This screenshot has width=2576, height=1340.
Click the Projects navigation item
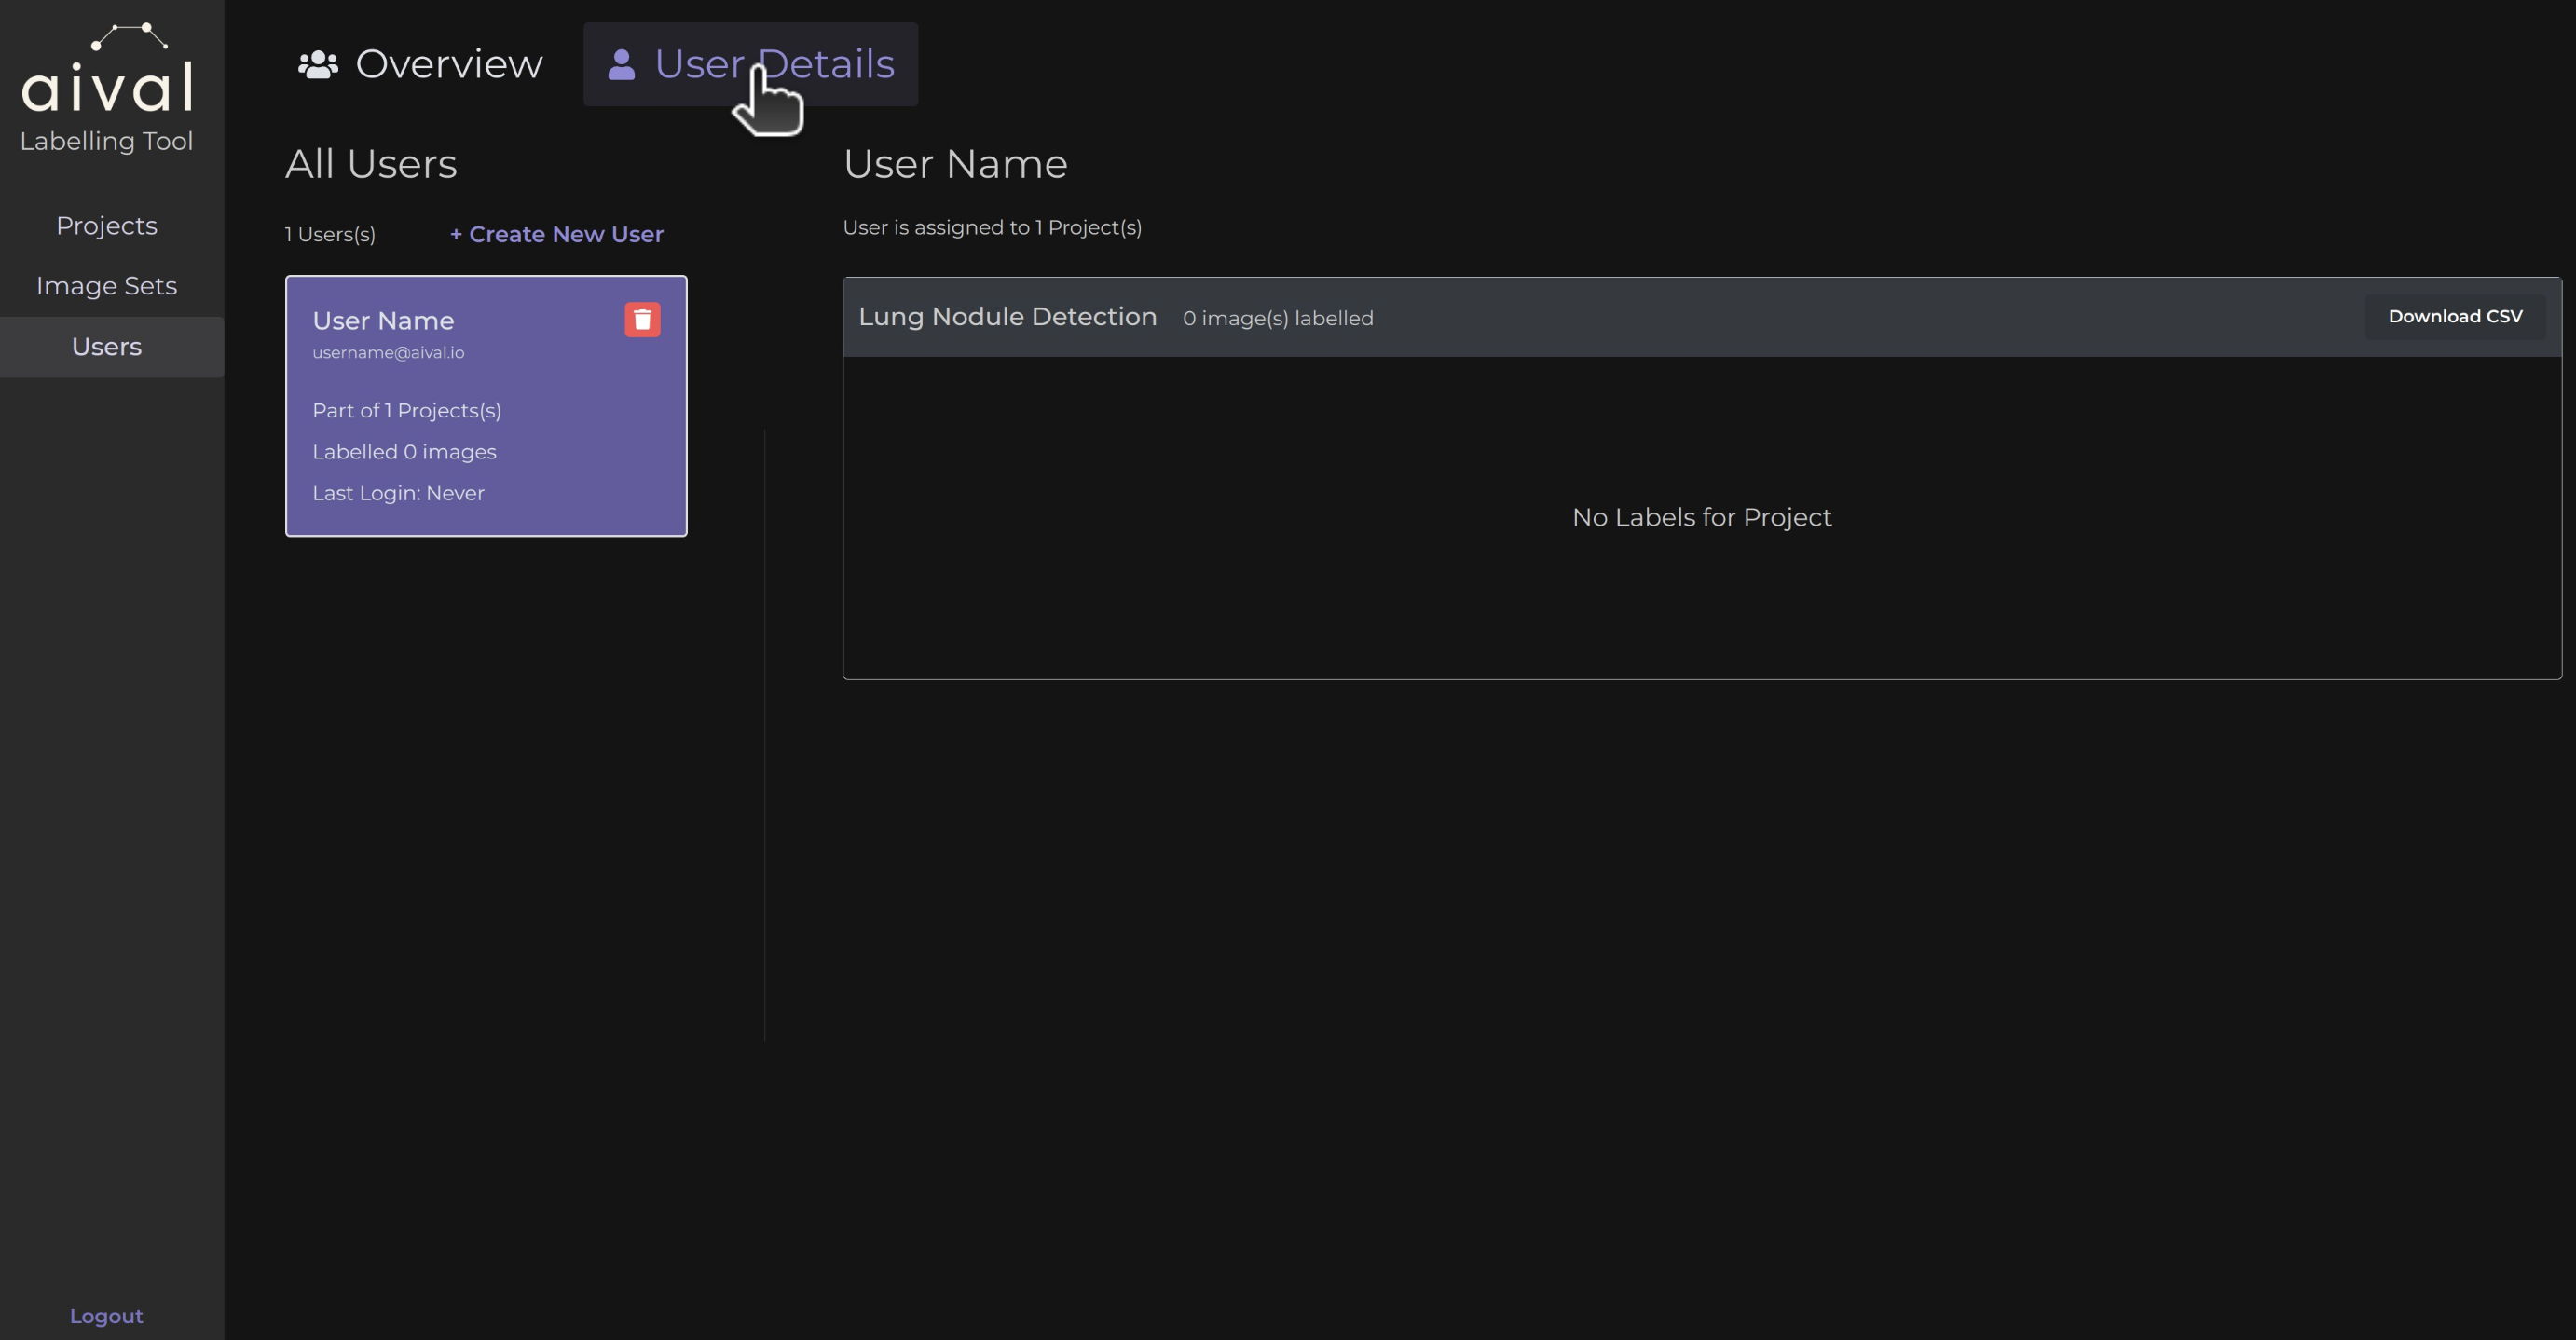coord(105,225)
